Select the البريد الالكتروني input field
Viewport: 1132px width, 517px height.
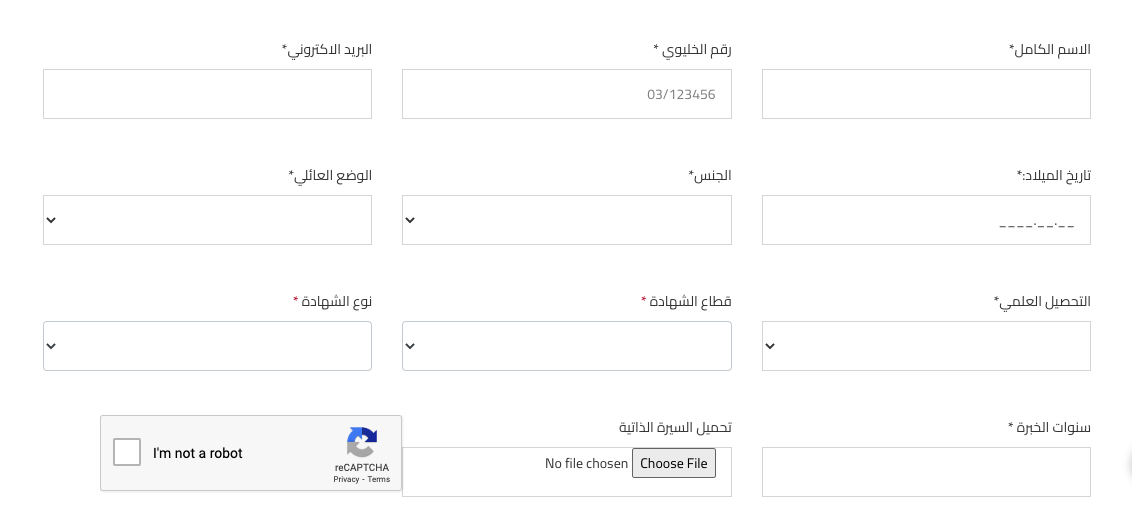point(207,94)
